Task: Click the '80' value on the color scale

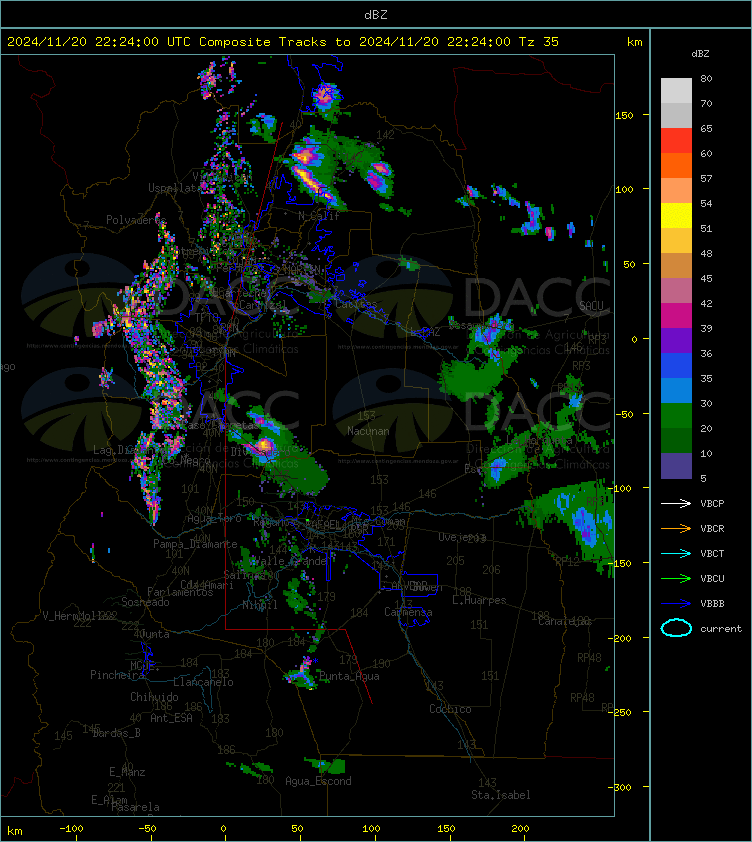Action: tap(706, 79)
